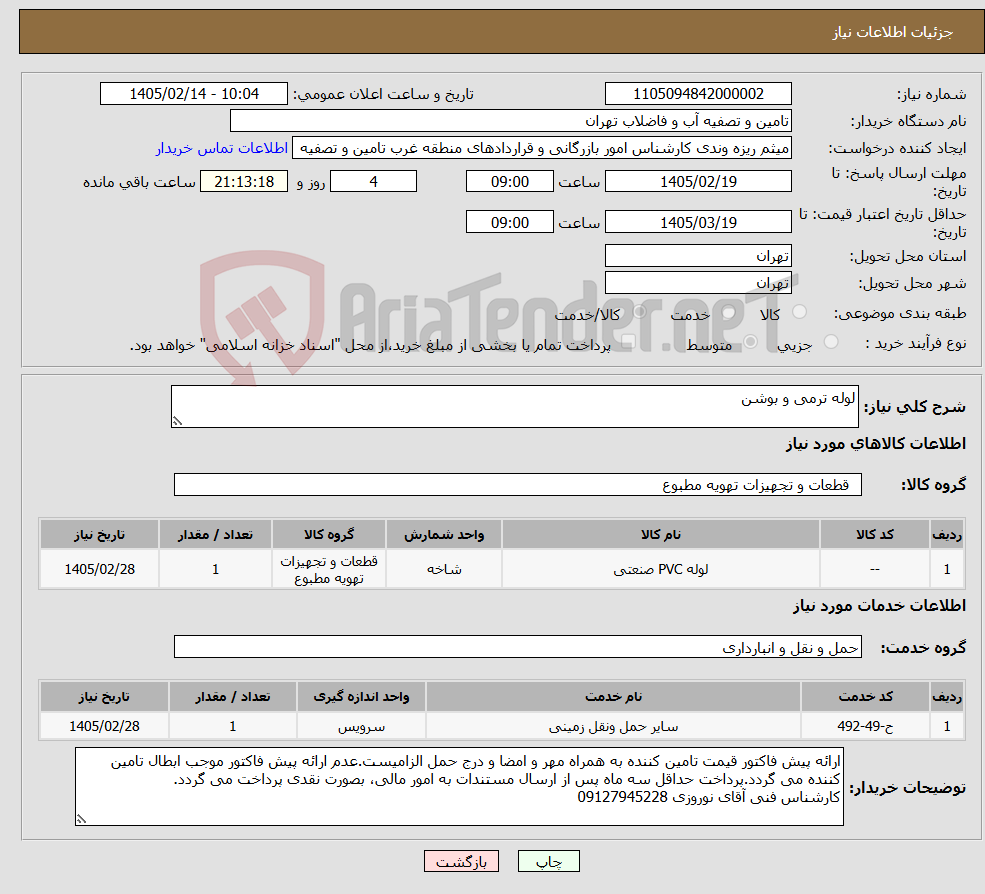Click goods table header کد کالا
The width and height of the screenshot is (985, 894).
coord(875,535)
